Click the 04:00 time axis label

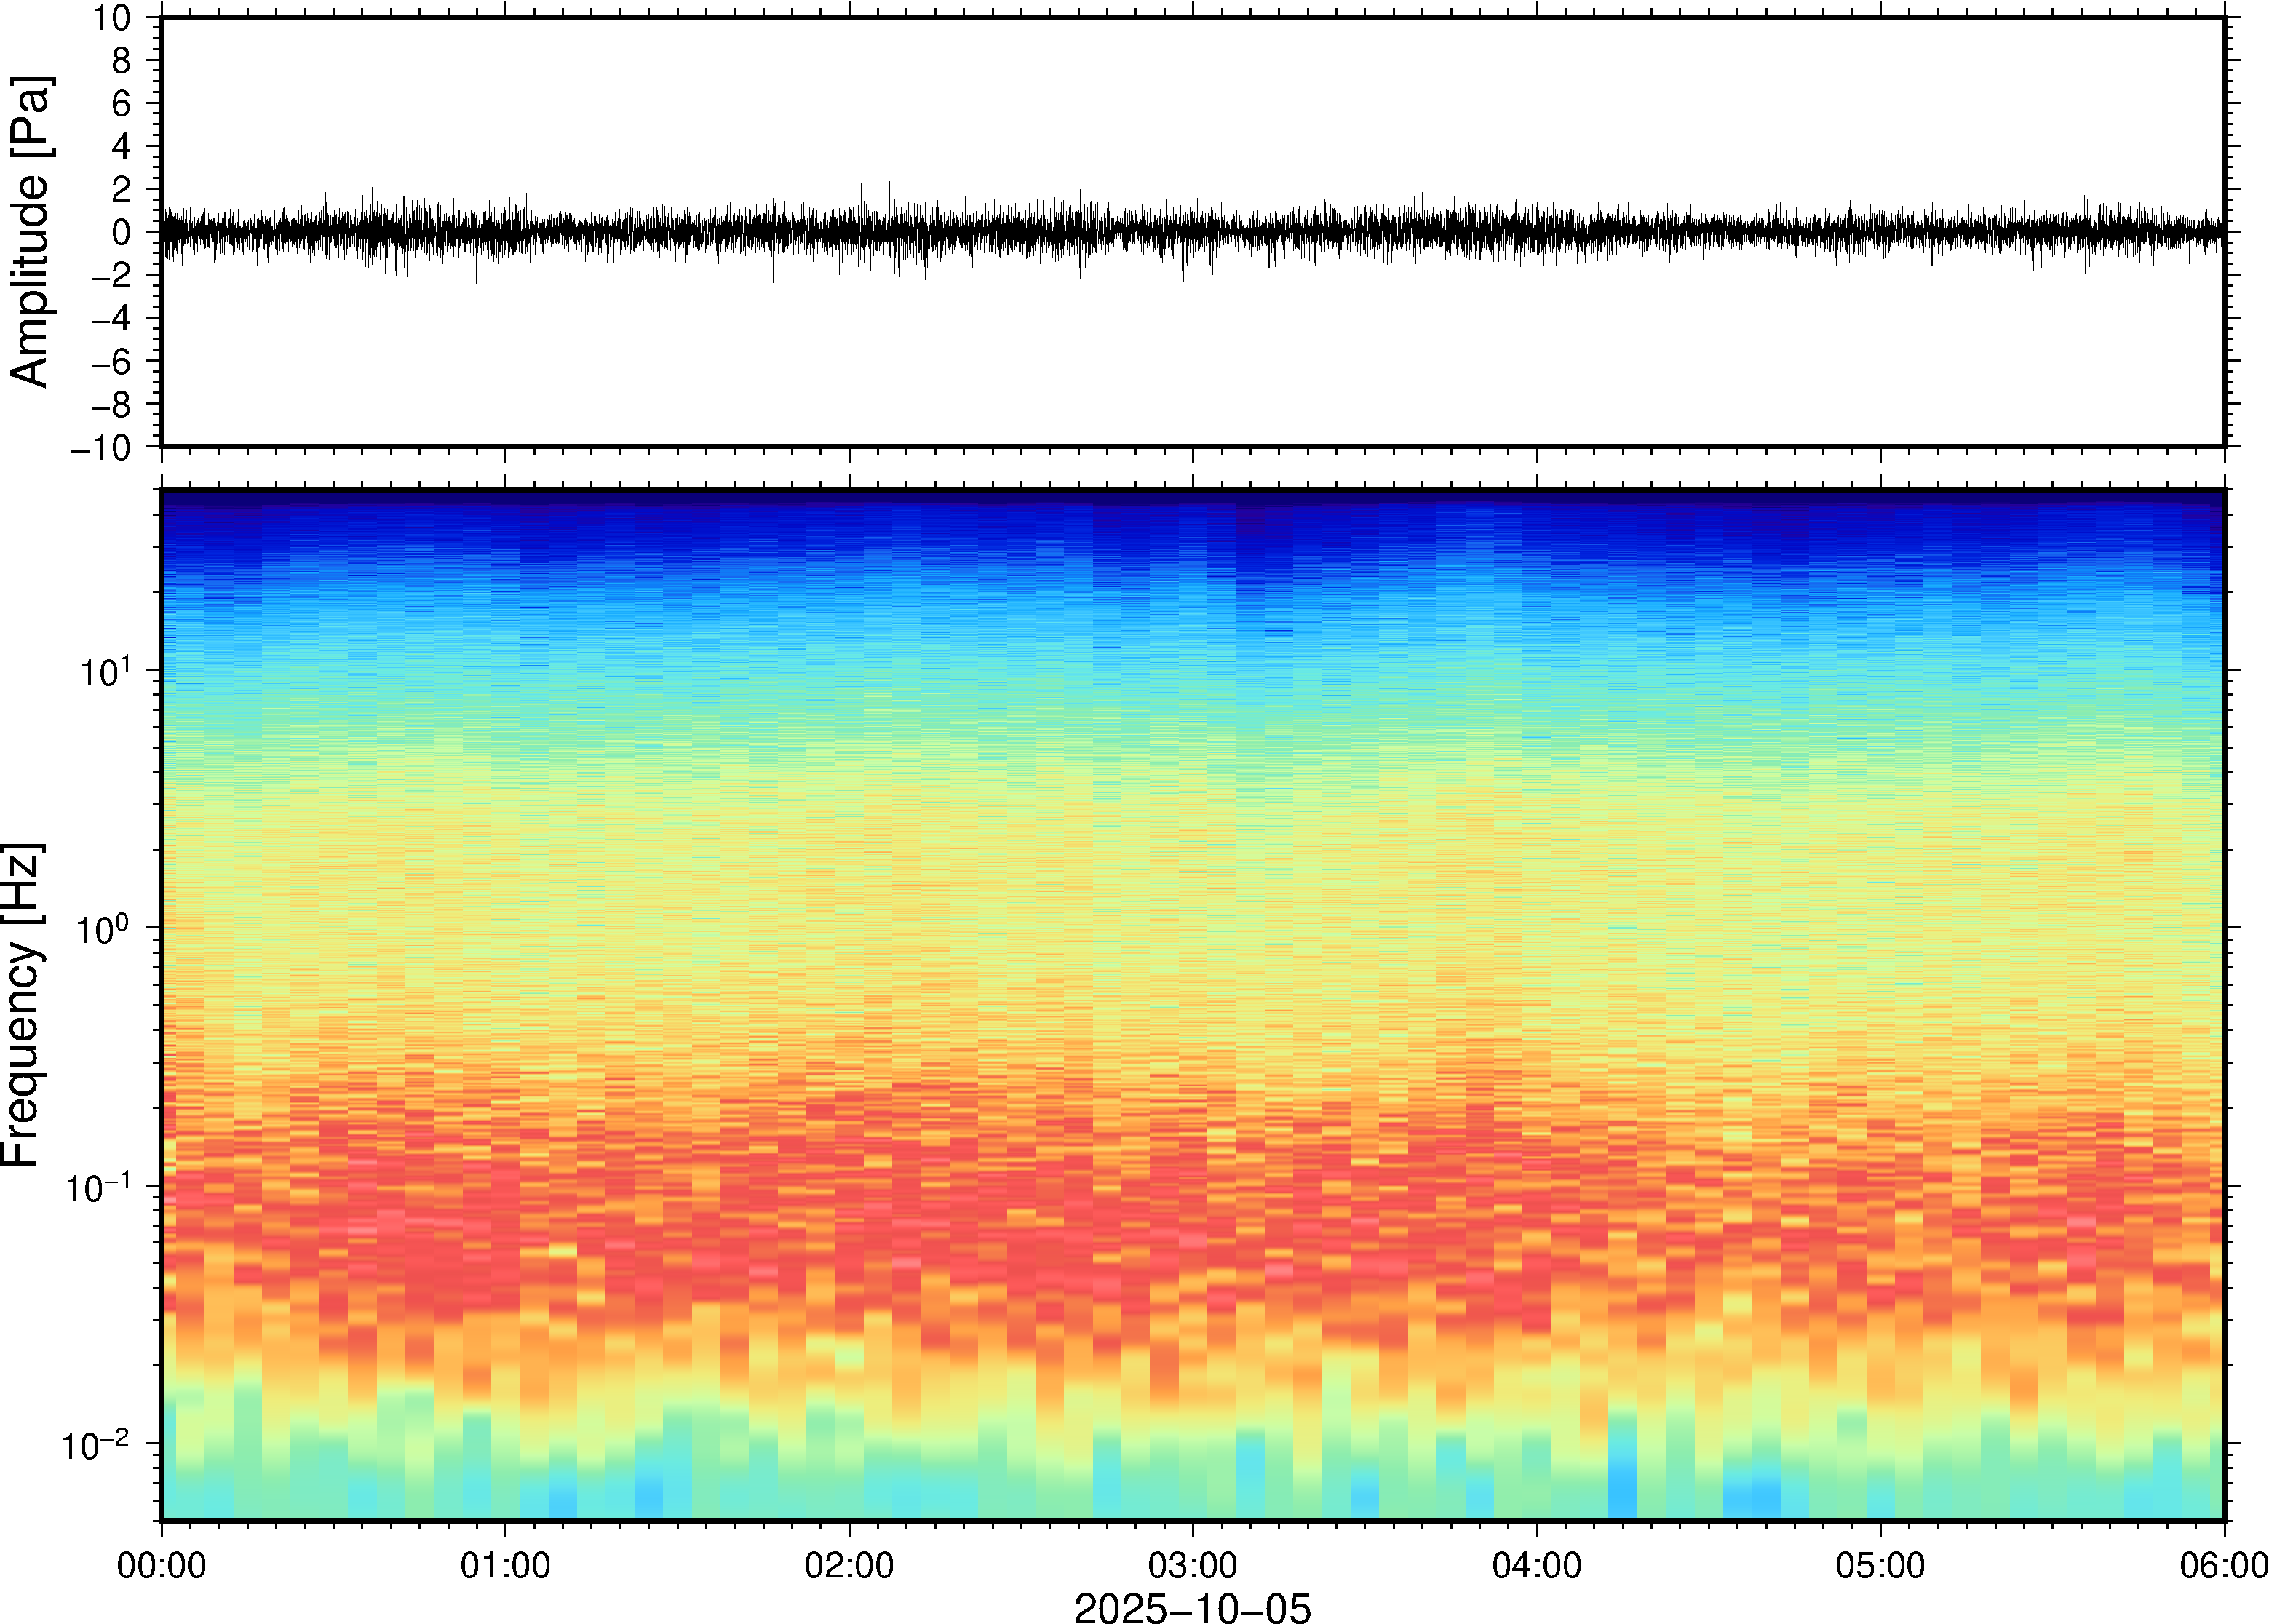(1536, 1564)
